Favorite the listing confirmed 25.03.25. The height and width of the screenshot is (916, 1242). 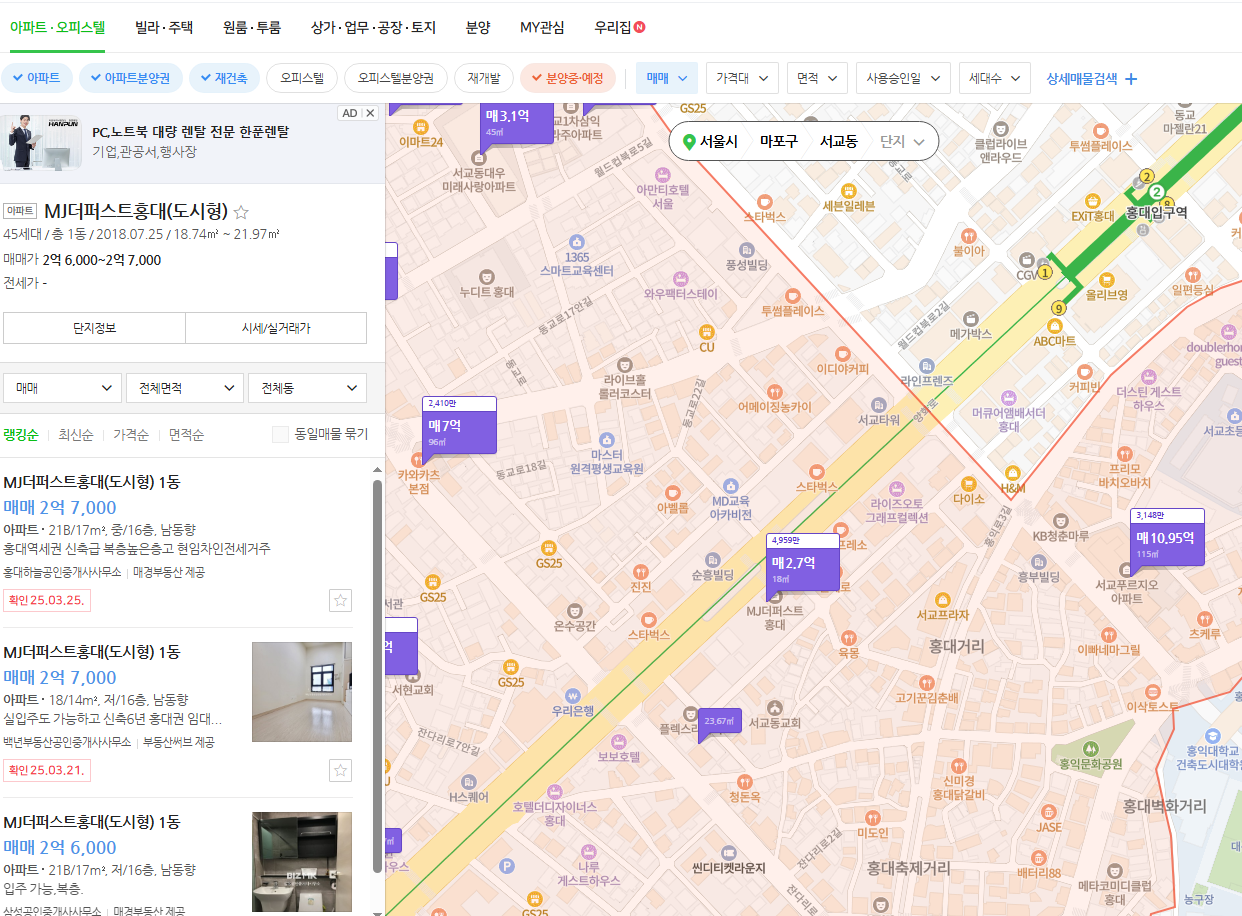click(x=341, y=600)
